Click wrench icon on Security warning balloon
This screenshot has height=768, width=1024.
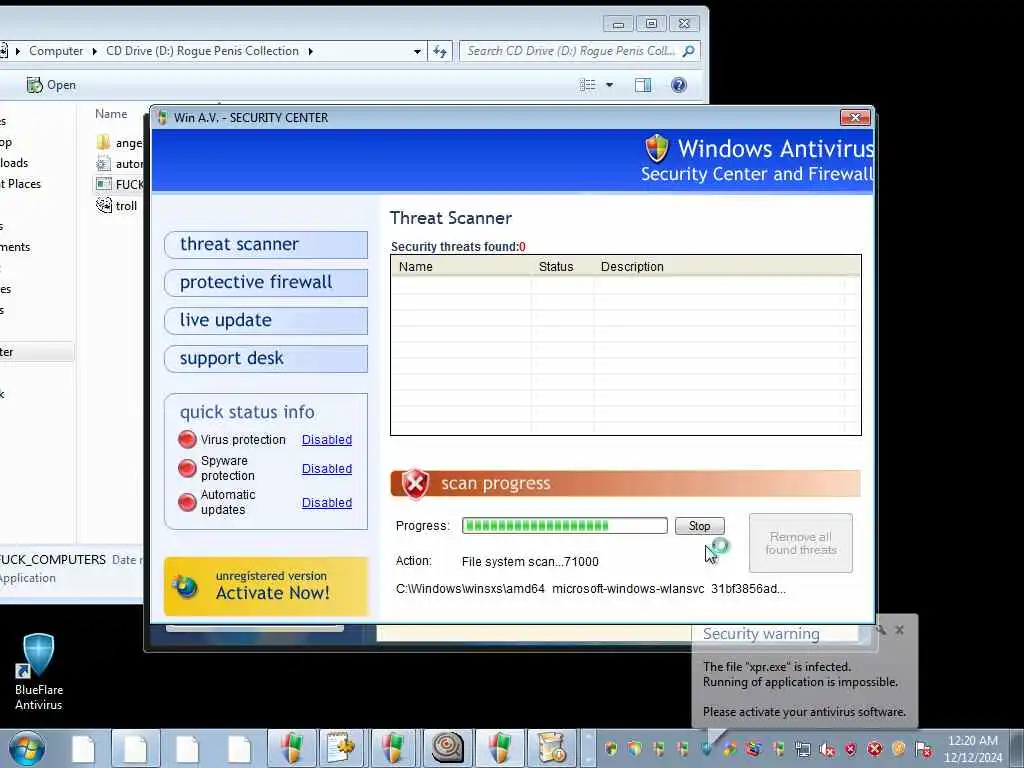(x=881, y=630)
